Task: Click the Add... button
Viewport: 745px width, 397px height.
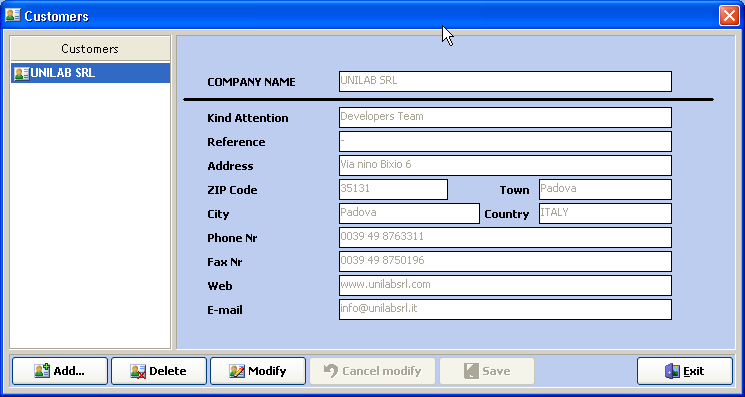Action: point(60,371)
